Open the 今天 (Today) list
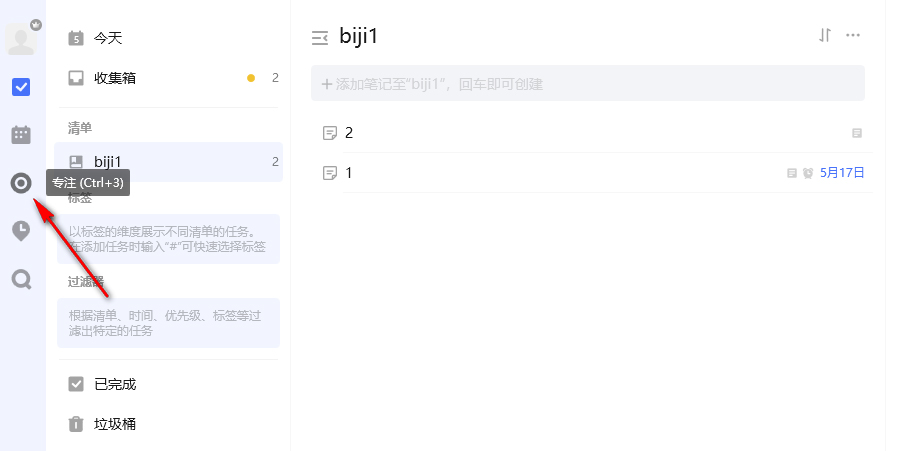The image size is (899, 451). [x=169, y=38]
